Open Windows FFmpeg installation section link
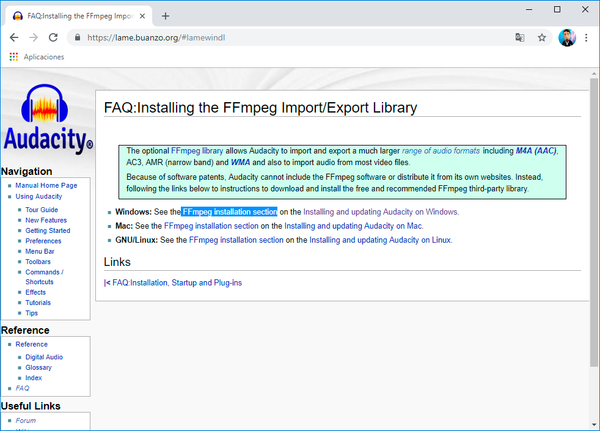Viewport: 600px width, 431px height. (x=230, y=212)
